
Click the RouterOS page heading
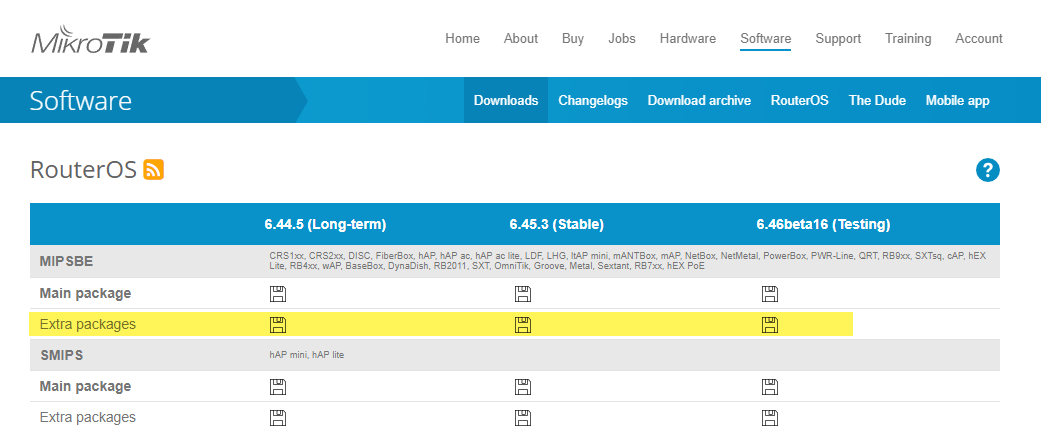tap(83, 170)
